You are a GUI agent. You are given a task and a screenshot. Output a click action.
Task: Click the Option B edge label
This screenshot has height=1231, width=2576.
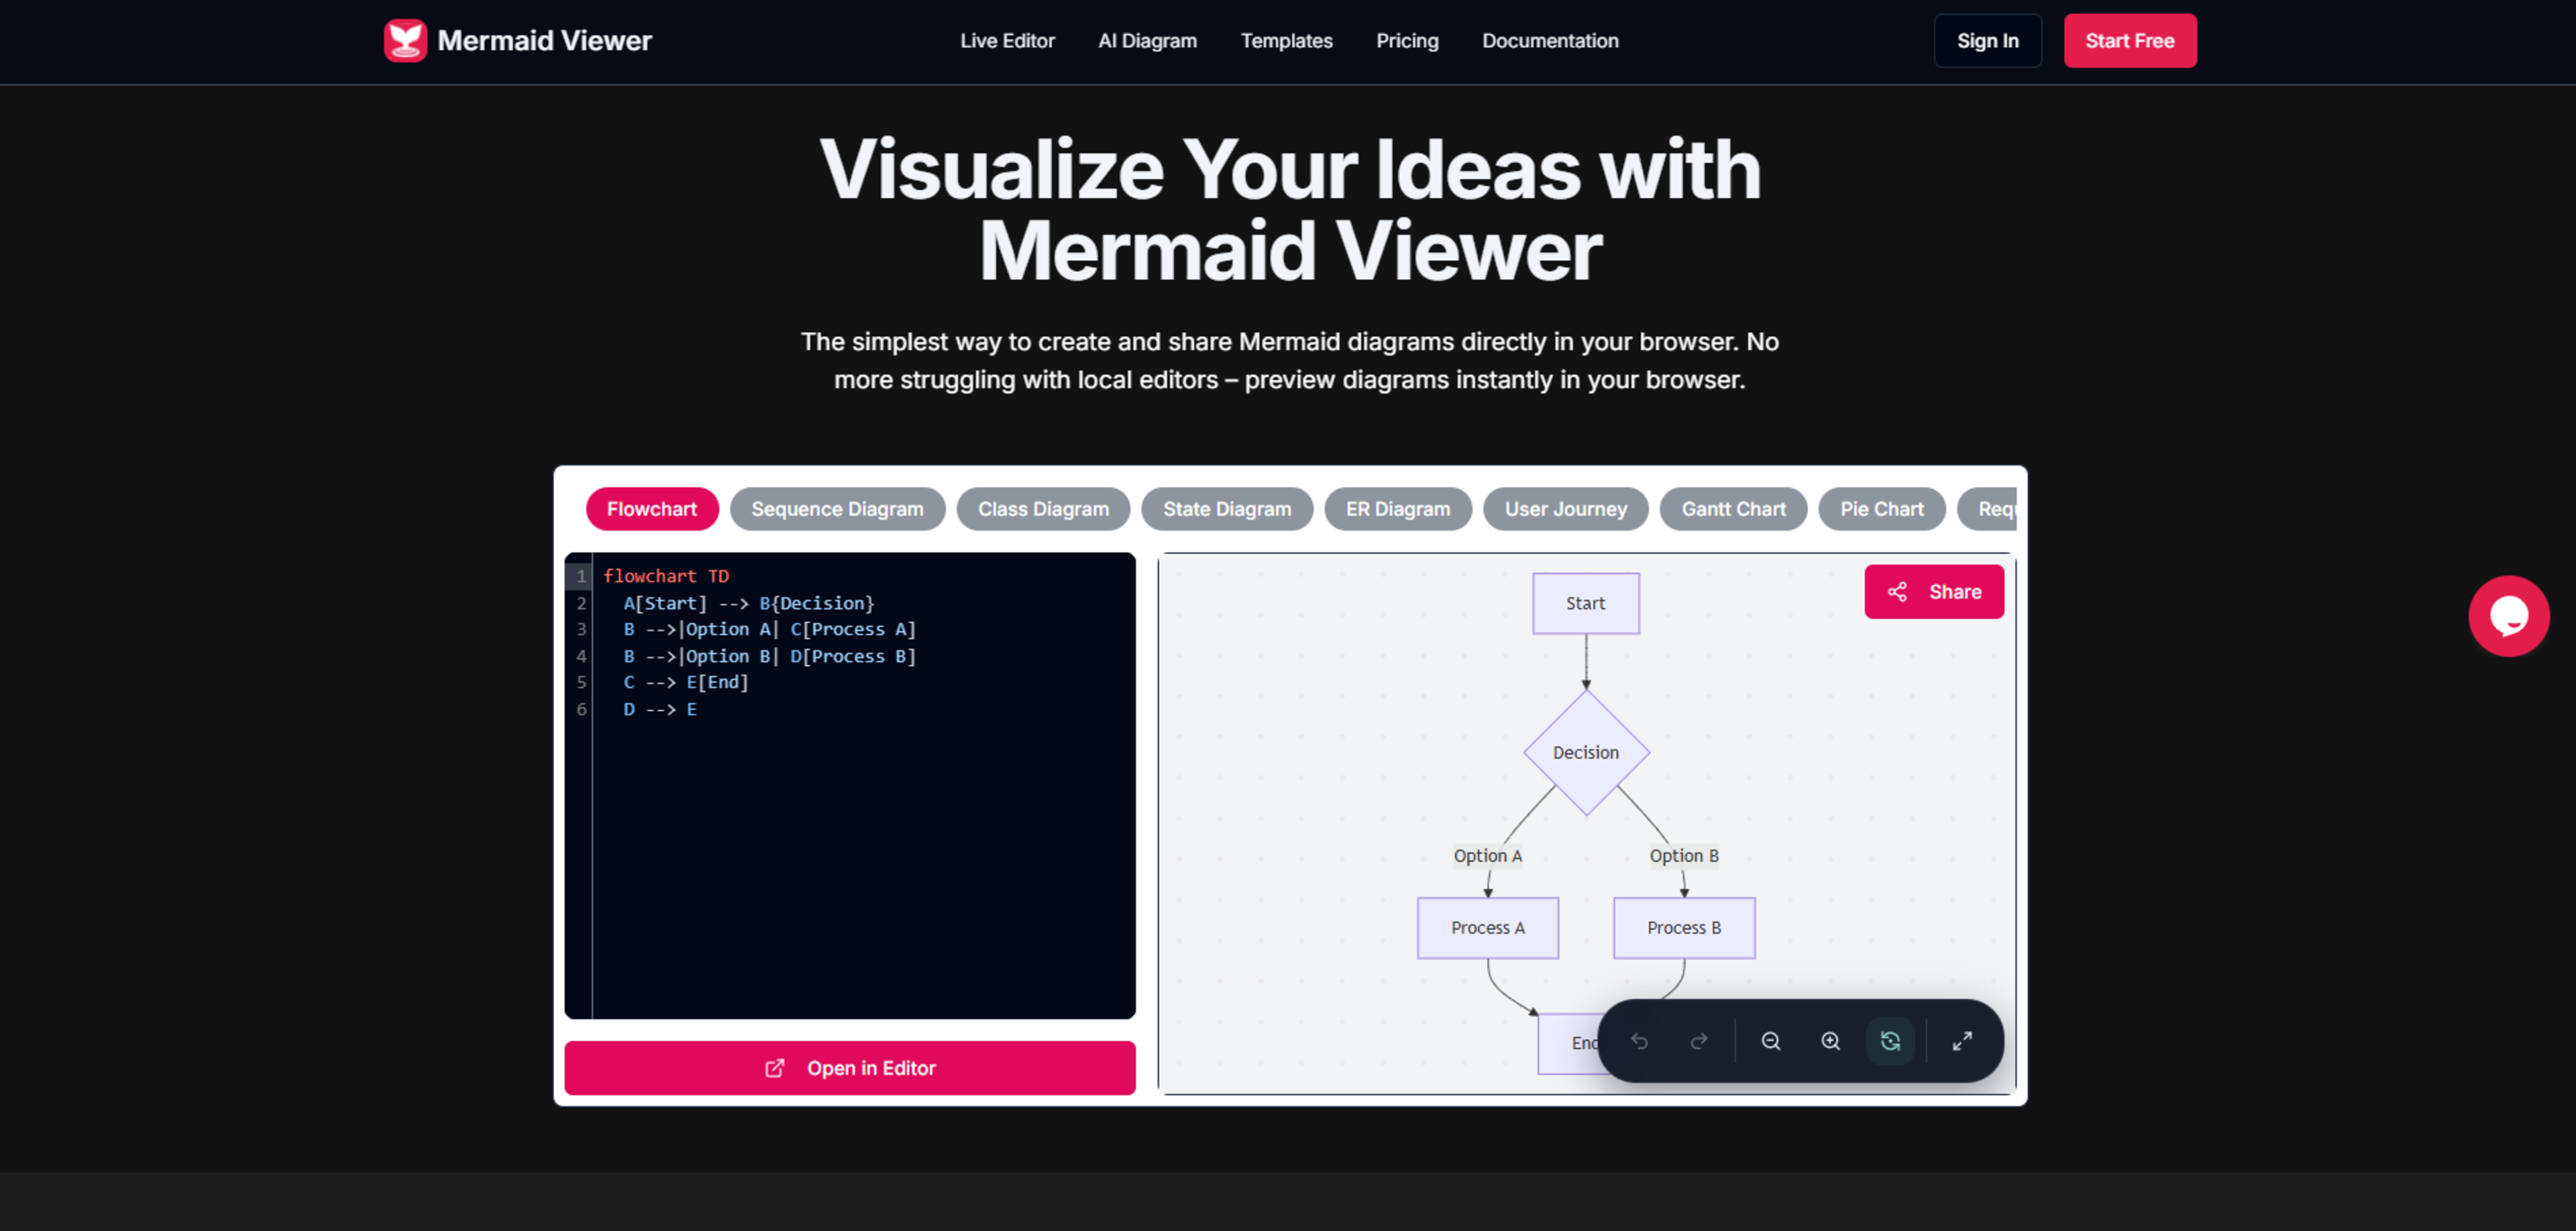click(x=1684, y=856)
